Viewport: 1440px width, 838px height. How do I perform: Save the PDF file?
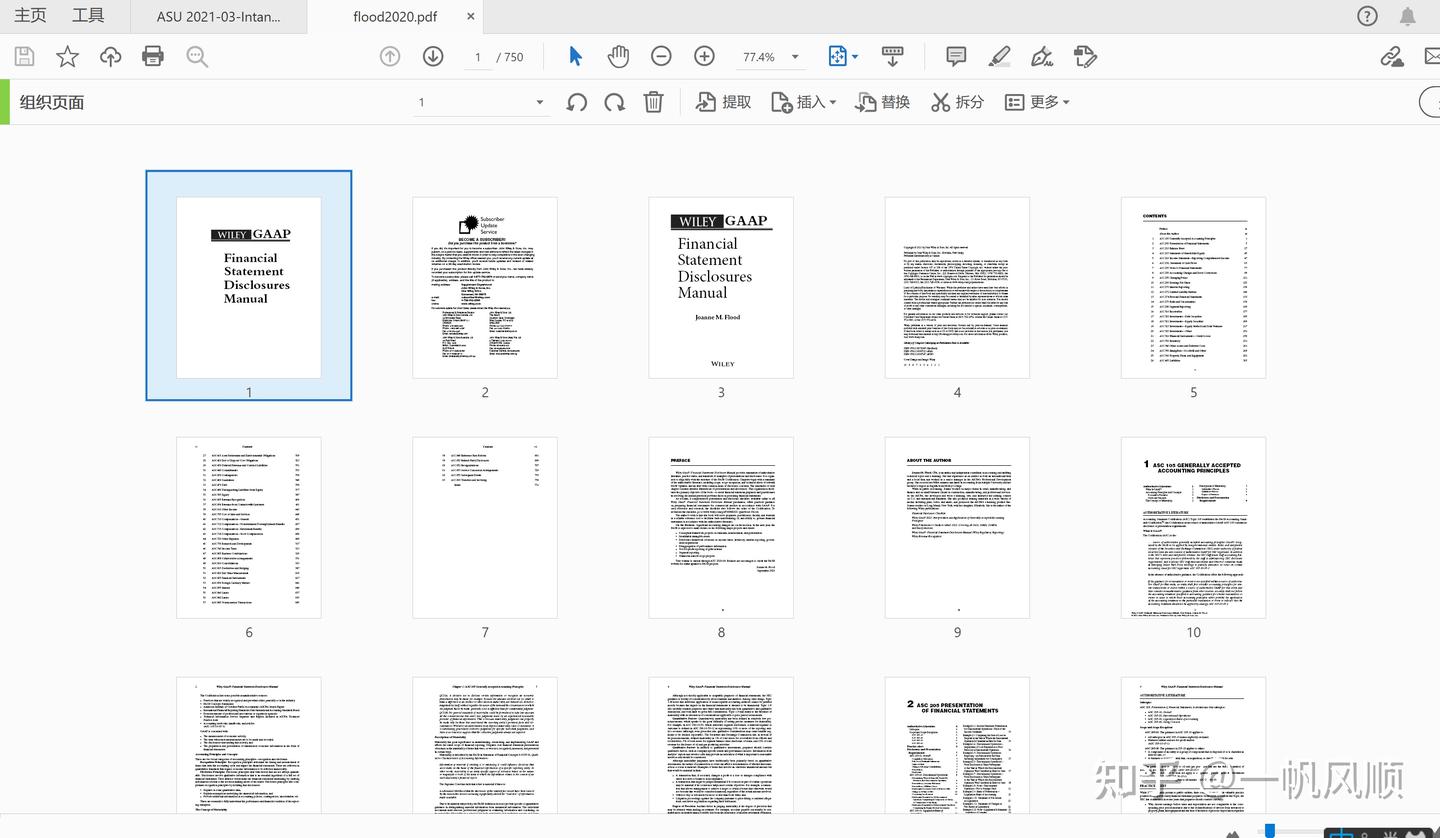tap(24, 57)
